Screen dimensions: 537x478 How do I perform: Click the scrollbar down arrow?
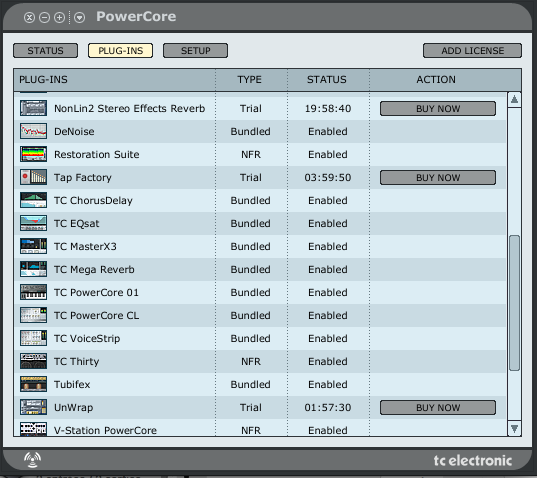(514, 428)
